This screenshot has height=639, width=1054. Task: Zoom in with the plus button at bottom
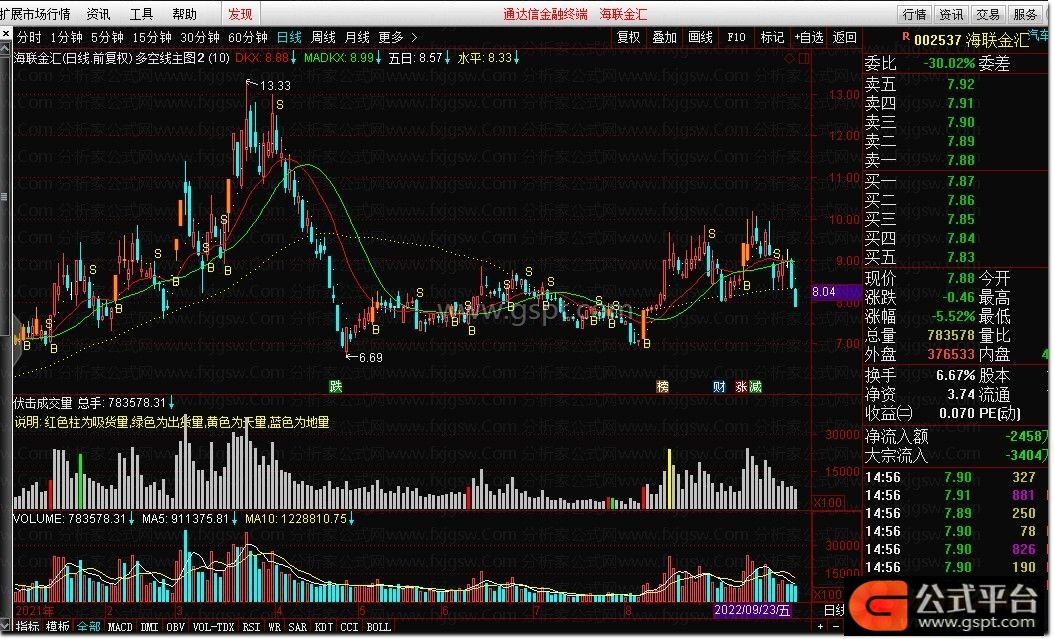[820, 627]
